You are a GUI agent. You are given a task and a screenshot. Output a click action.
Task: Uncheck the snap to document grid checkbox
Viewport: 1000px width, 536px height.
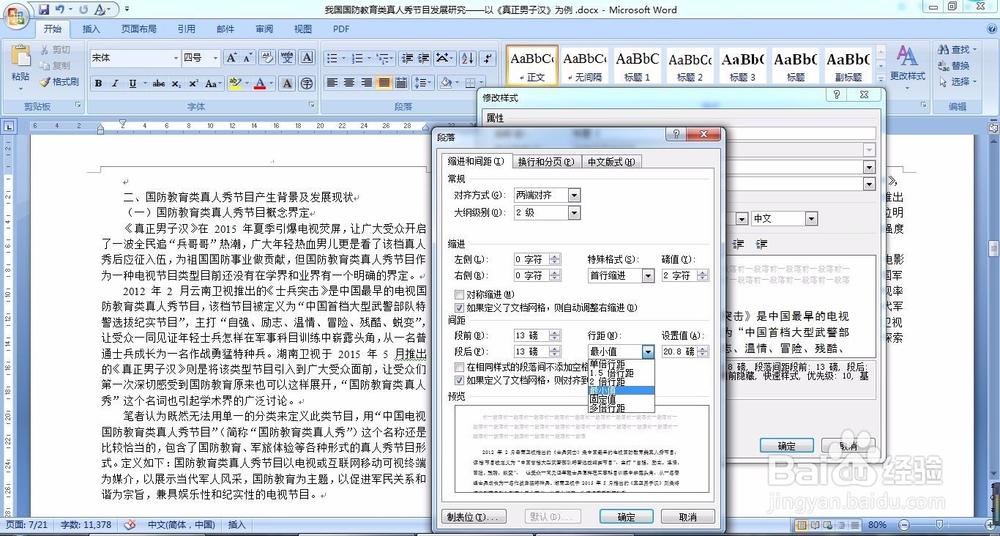[x=459, y=380]
